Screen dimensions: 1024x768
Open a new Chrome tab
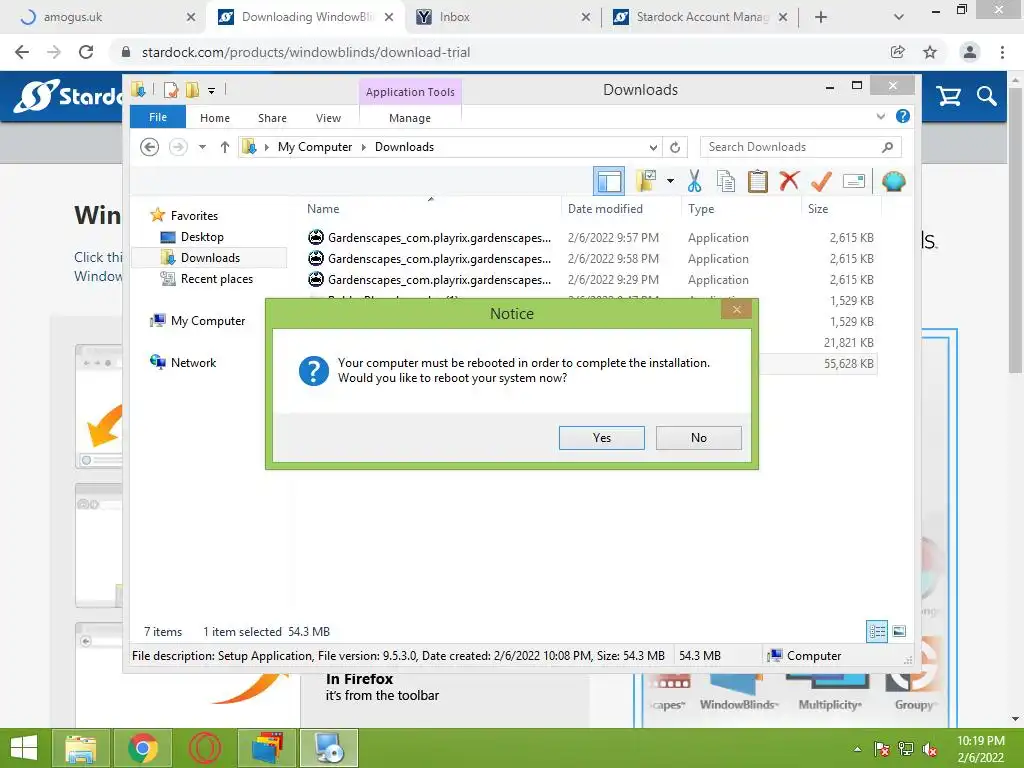click(x=821, y=17)
